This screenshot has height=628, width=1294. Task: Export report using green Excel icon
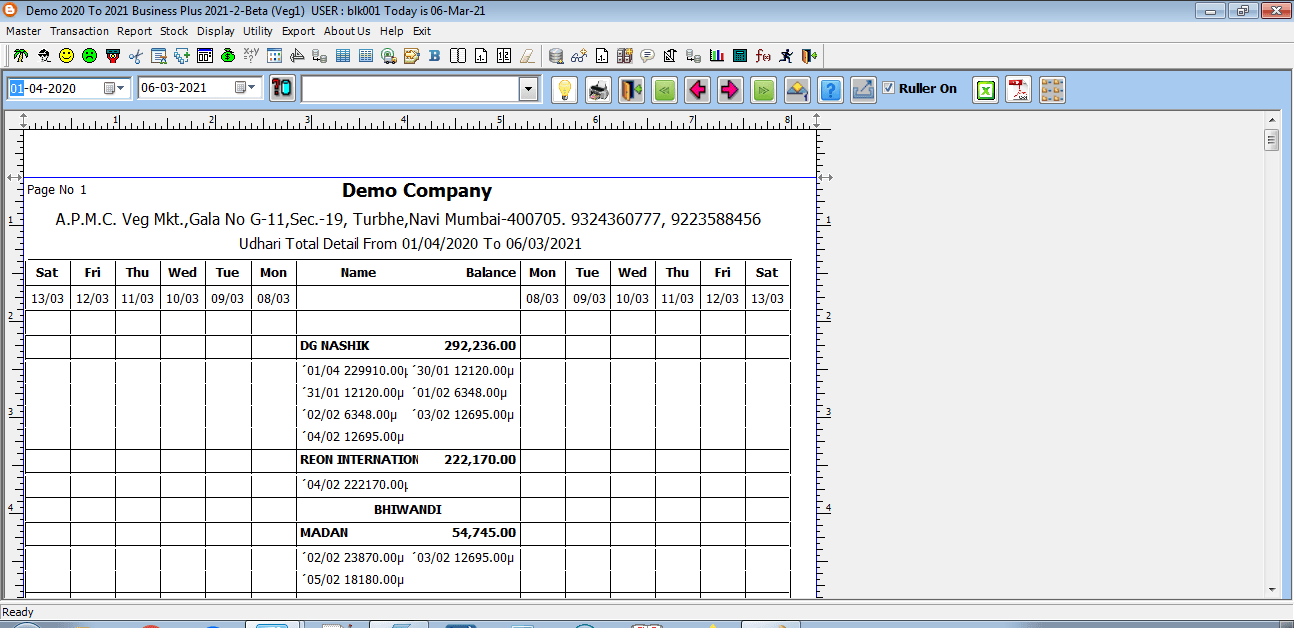pos(985,90)
